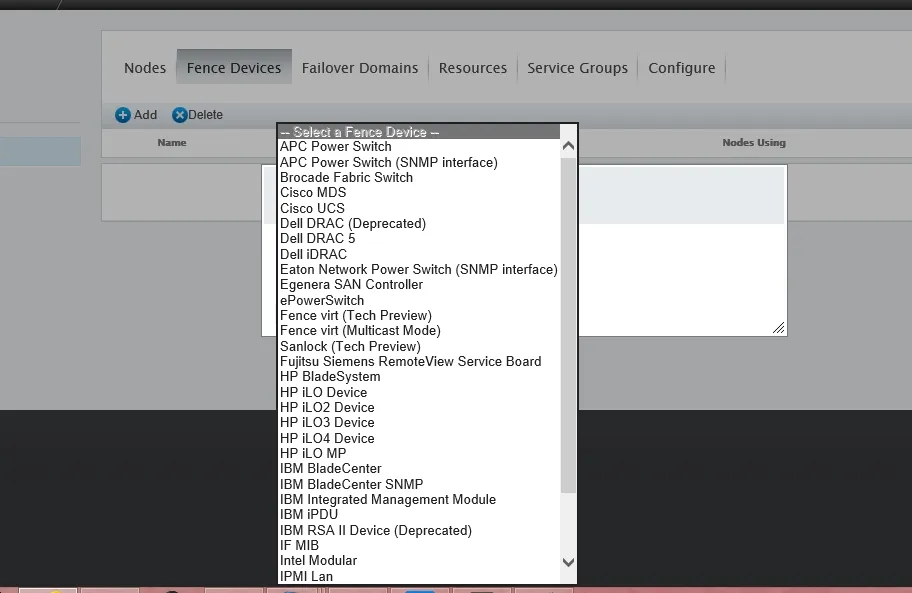
Task: Pick Cisco MDS fence device
Action: click(419, 192)
